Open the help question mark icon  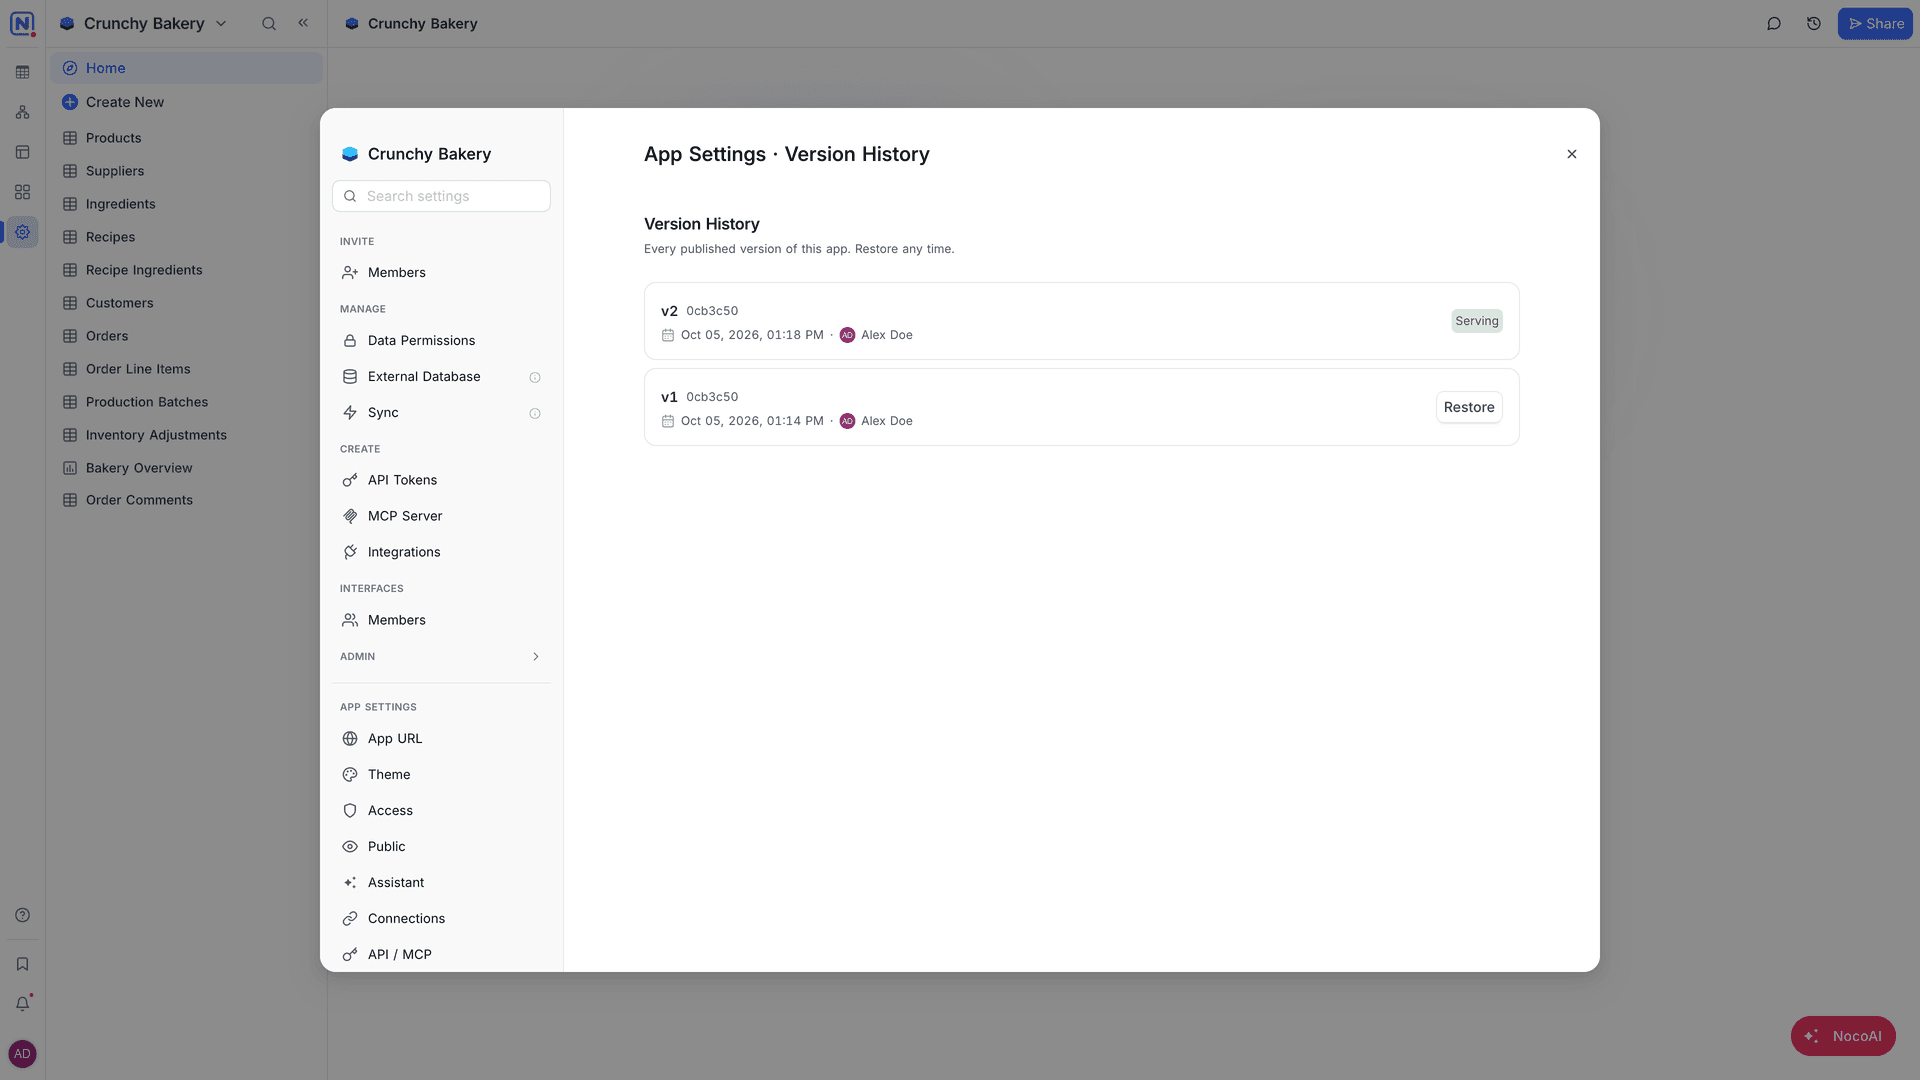[22, 915]
